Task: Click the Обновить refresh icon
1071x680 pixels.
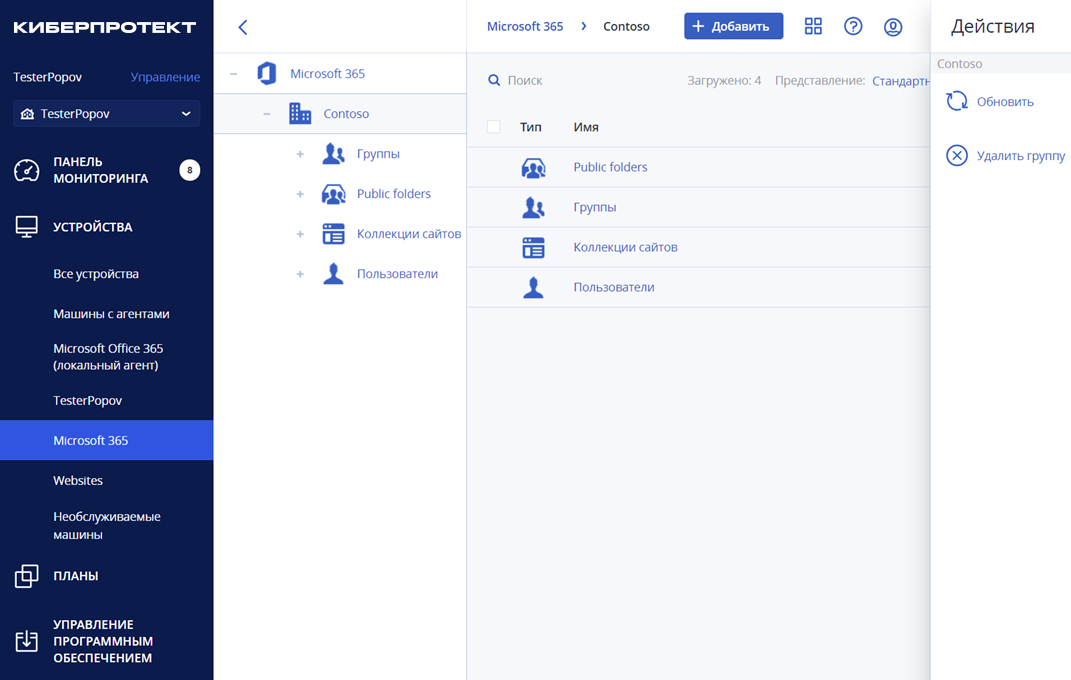Action: (957, 101)
